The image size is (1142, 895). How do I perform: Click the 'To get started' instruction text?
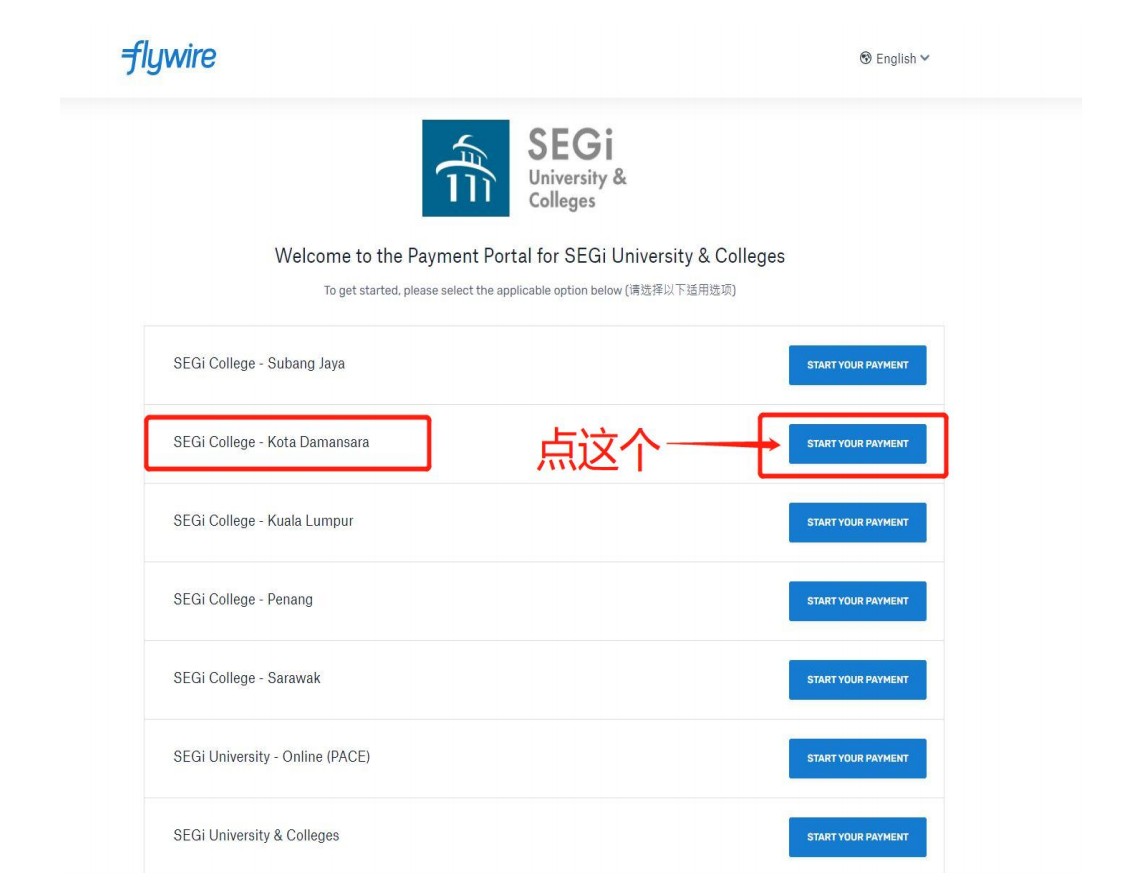[x=529, y=290]
